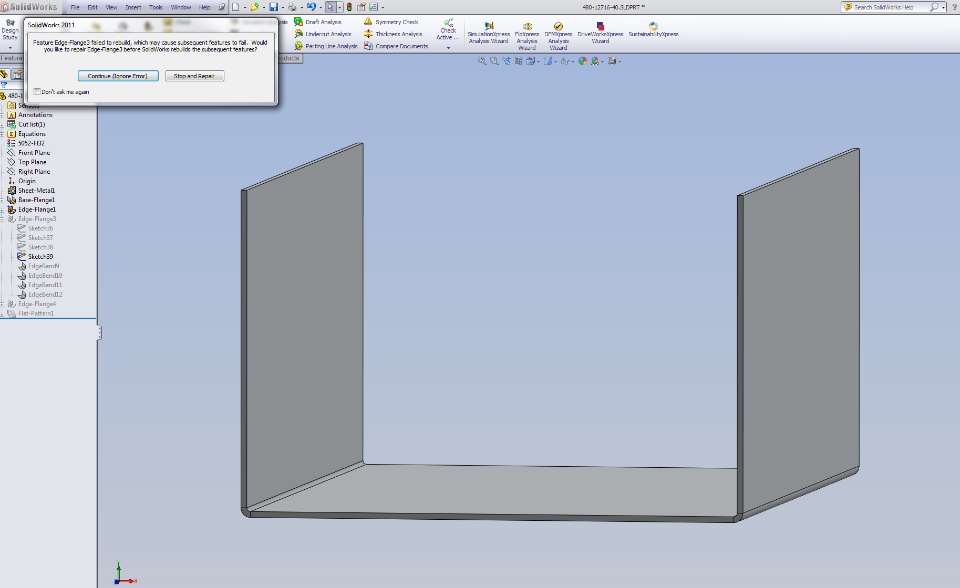Launch DriveWorksXpress Wizard
The height and width of the screenshot is (588, 960).
[600, 33]
